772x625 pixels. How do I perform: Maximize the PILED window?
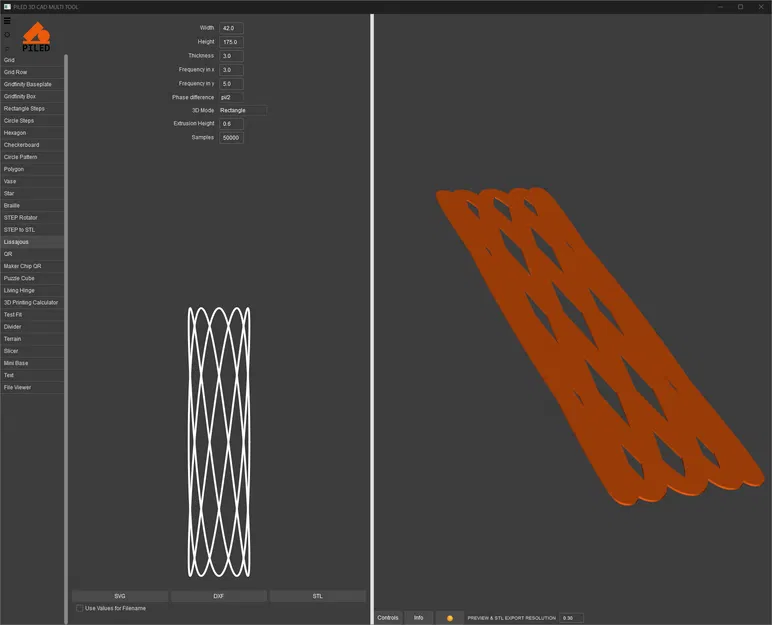[740, 7]
